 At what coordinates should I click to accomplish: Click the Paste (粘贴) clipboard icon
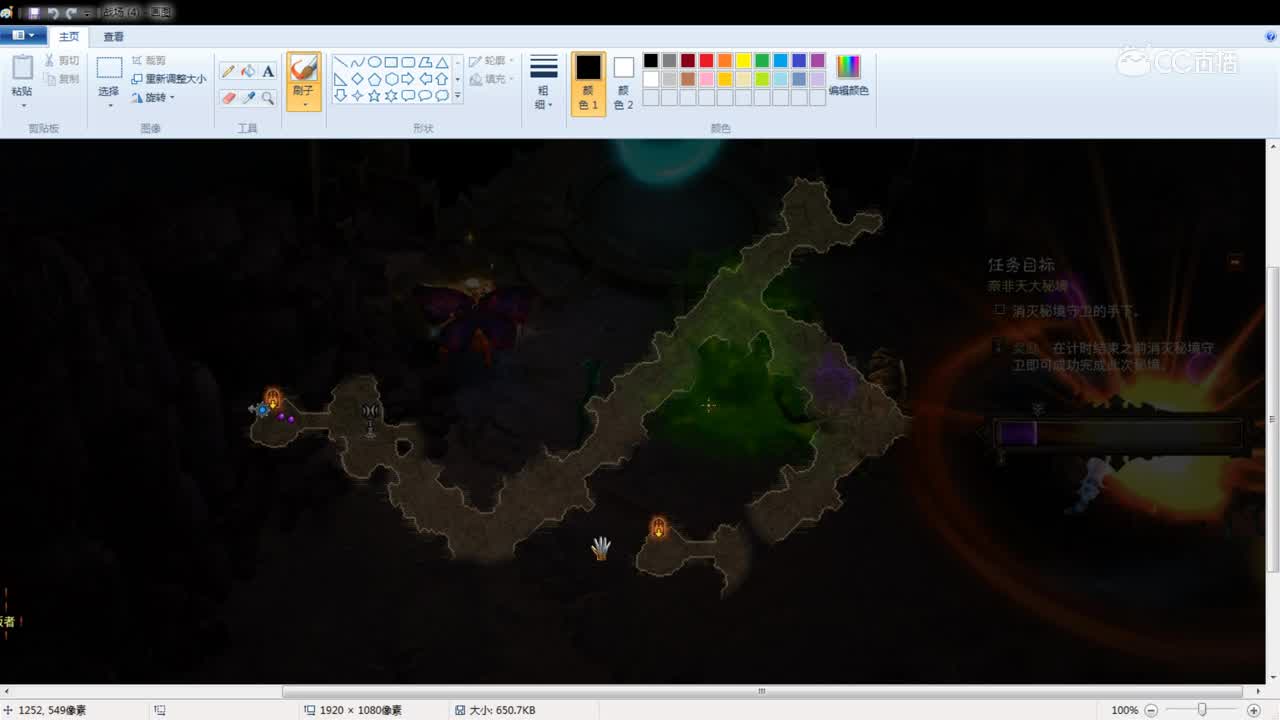tap(22, 69)
